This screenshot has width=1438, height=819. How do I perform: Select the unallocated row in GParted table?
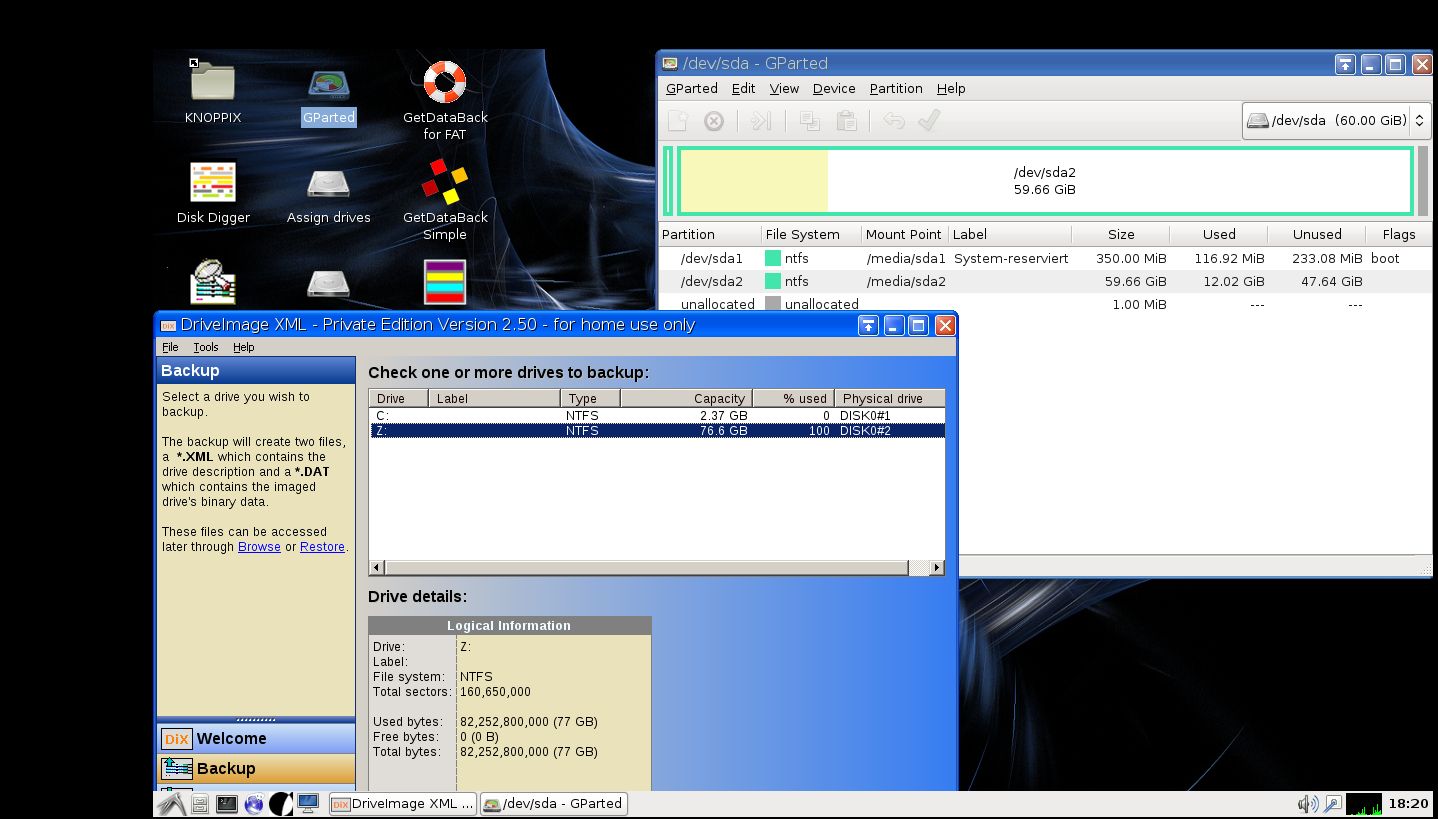1045,304
